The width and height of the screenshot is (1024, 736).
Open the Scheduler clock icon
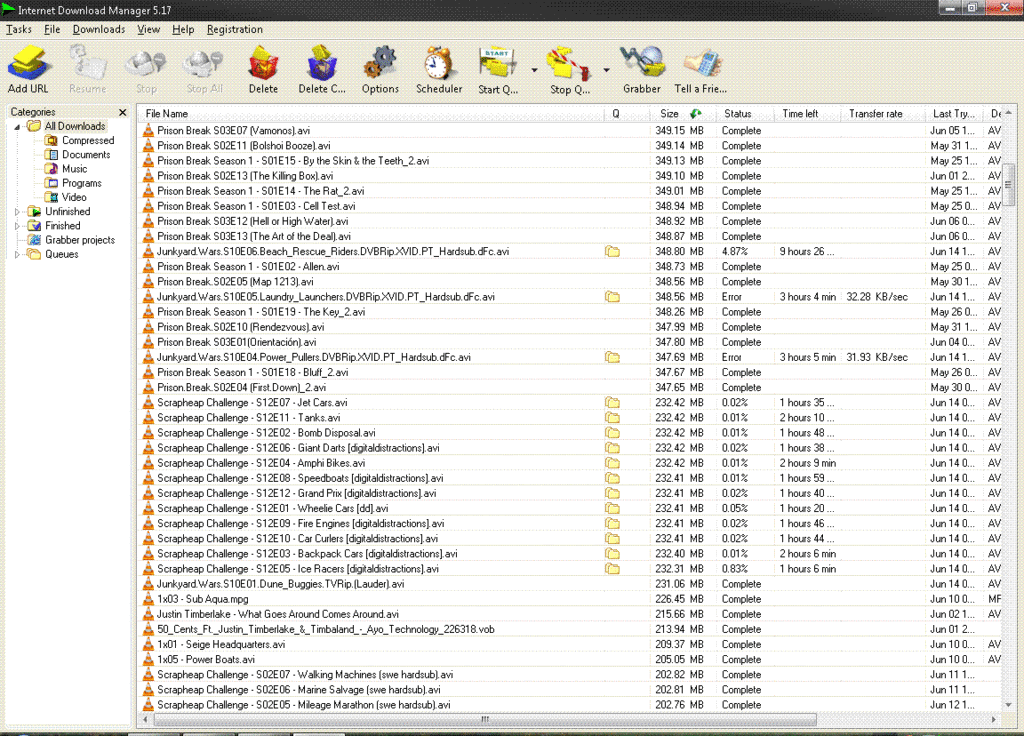(x=439, y=70)
